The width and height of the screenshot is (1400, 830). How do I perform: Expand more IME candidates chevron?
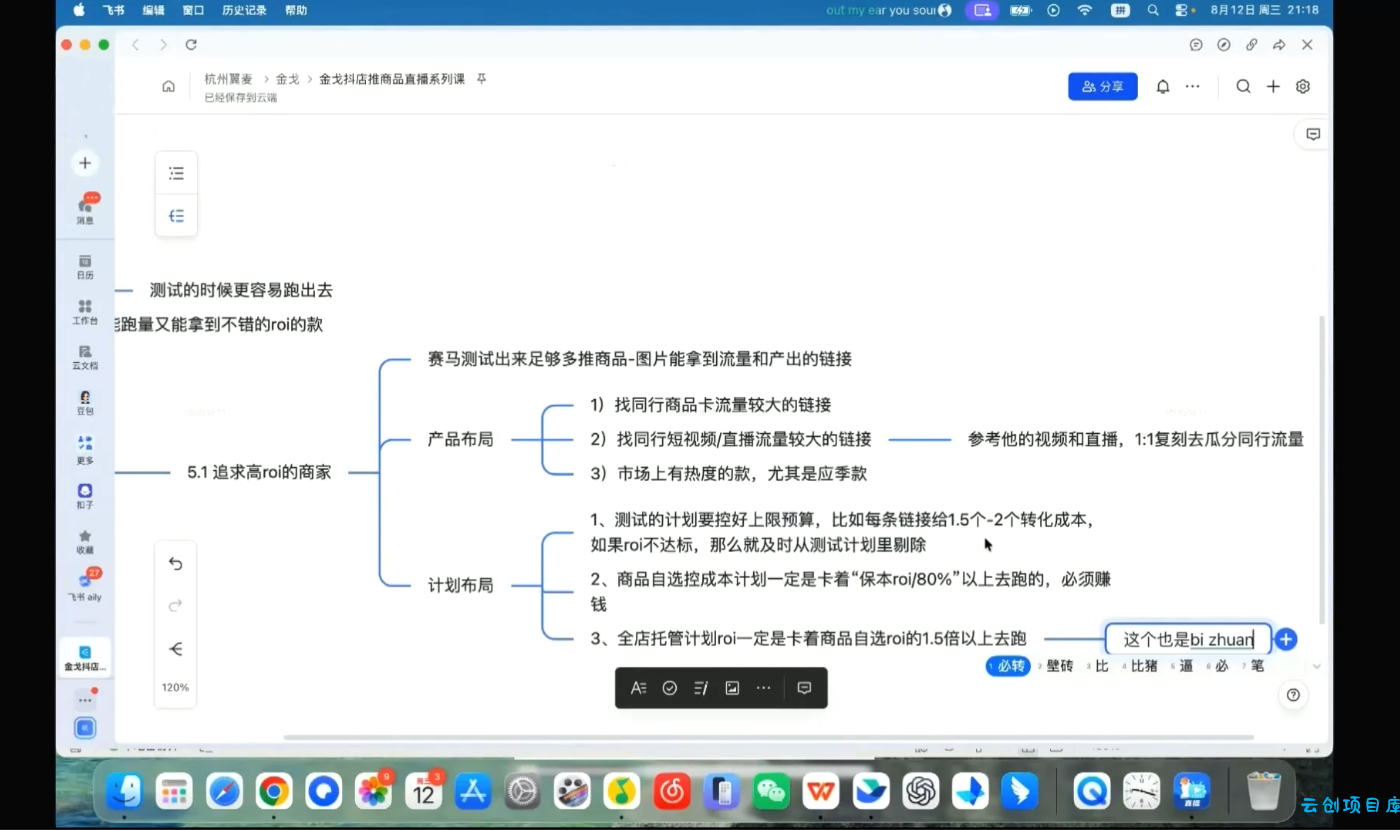pyautogui.click(x=1317, y=666)
